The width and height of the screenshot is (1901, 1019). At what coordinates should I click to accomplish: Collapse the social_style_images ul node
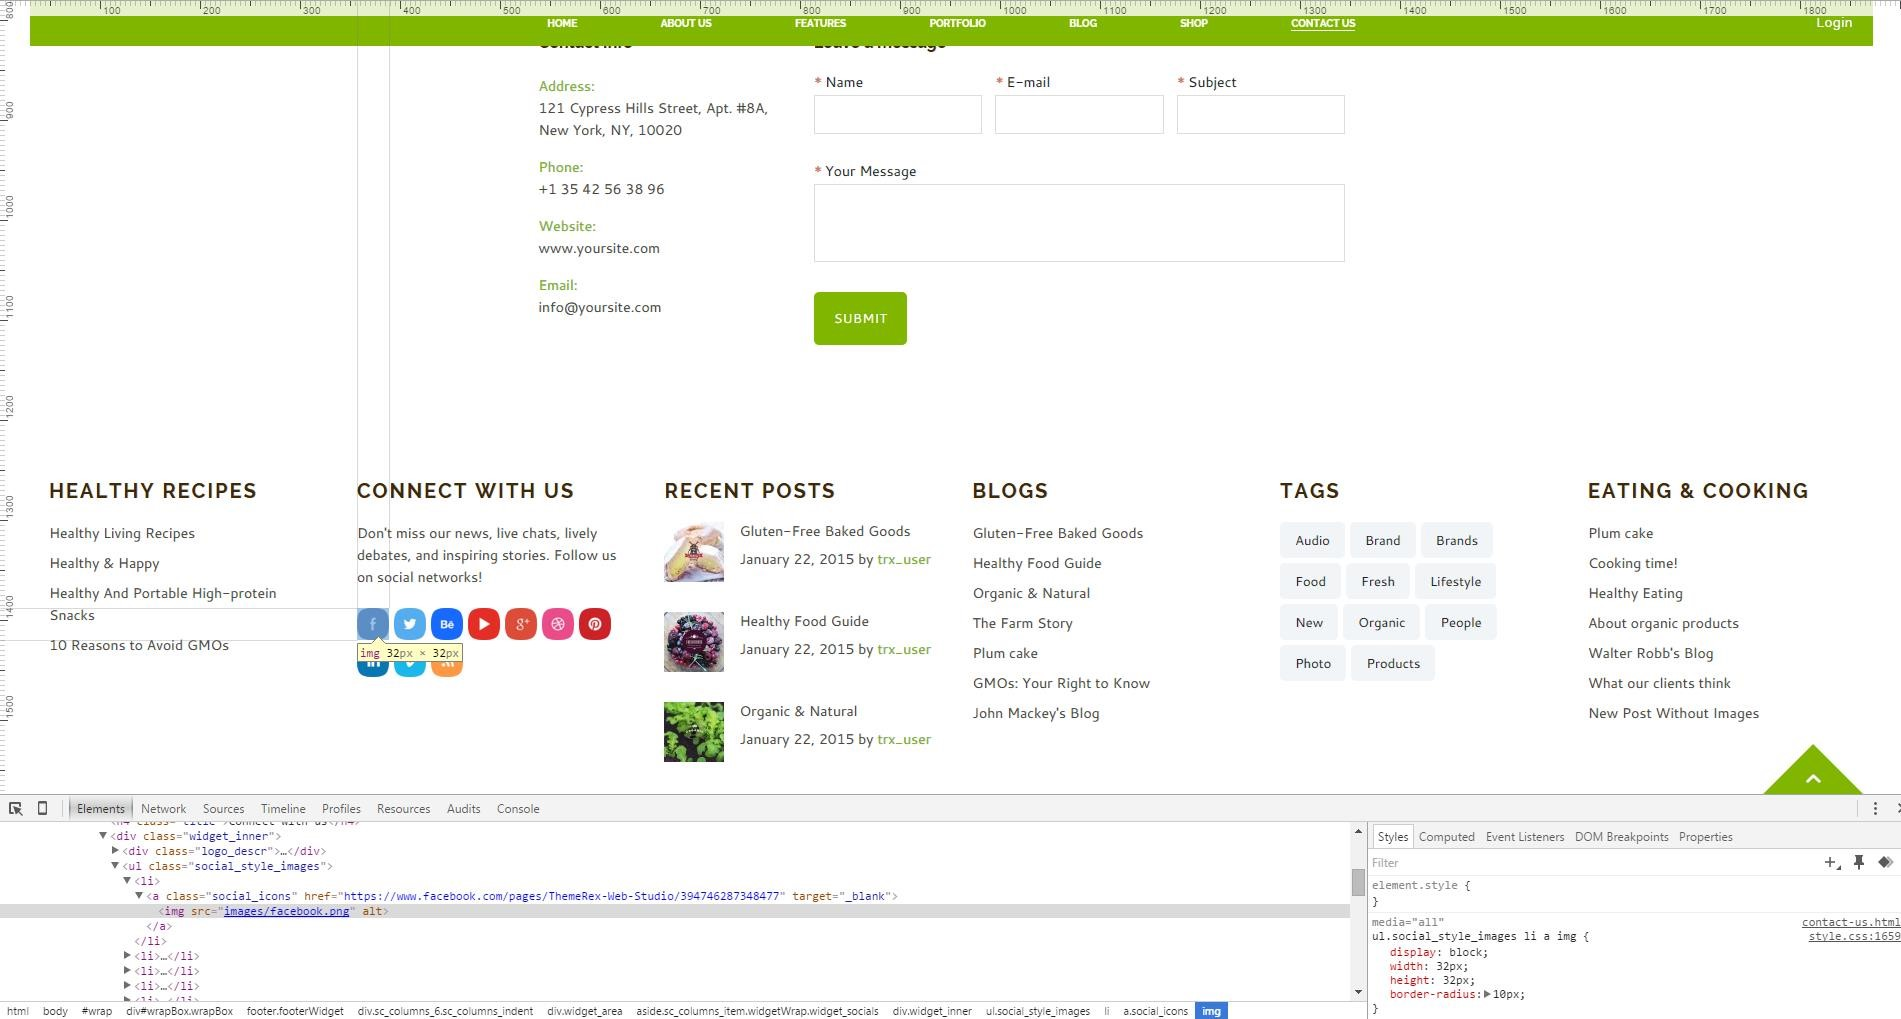[x=115, y=866]
